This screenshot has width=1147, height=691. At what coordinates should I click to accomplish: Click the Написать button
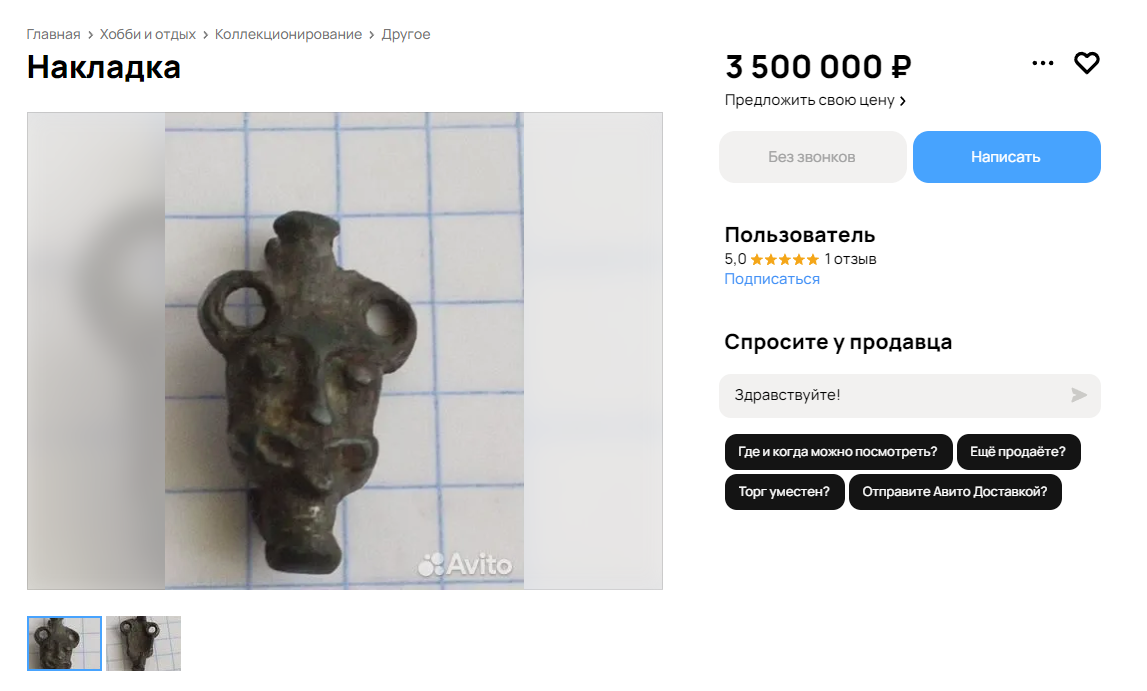pos(1007,157)
